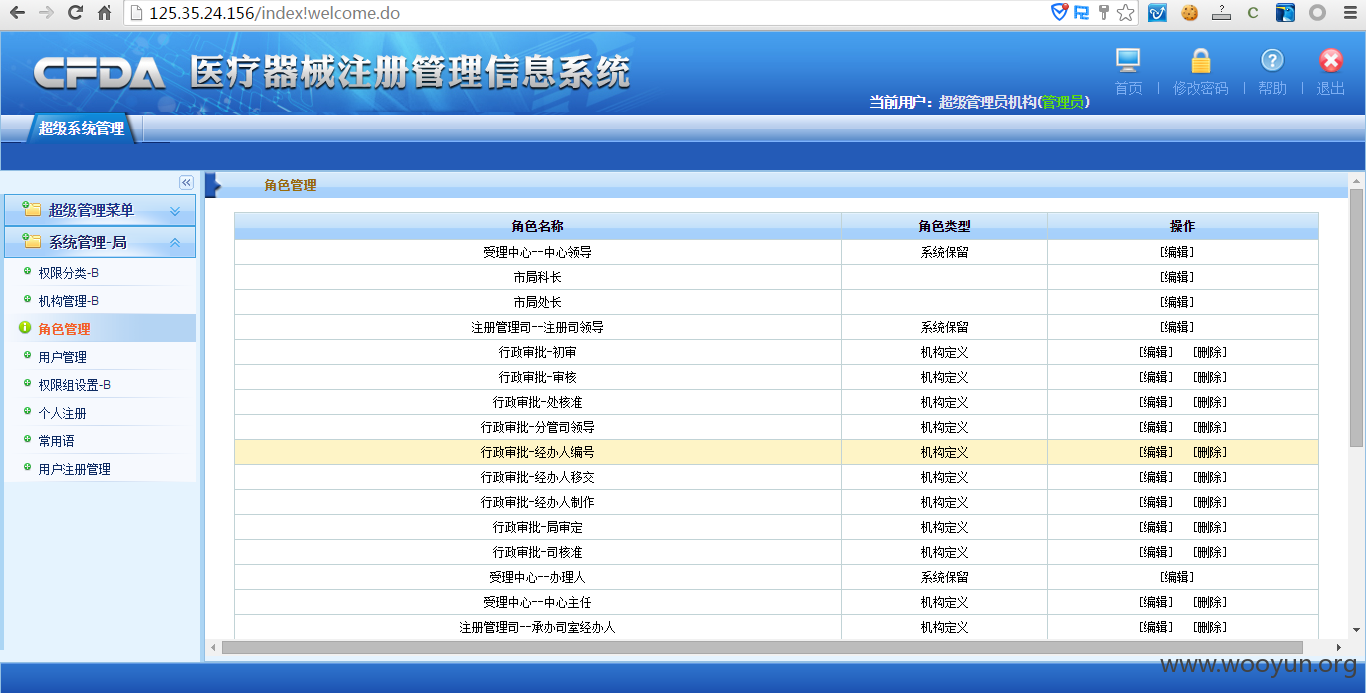Click the 操作 column header
Screen dimensions: 1366x693
tap(1183, 226)
